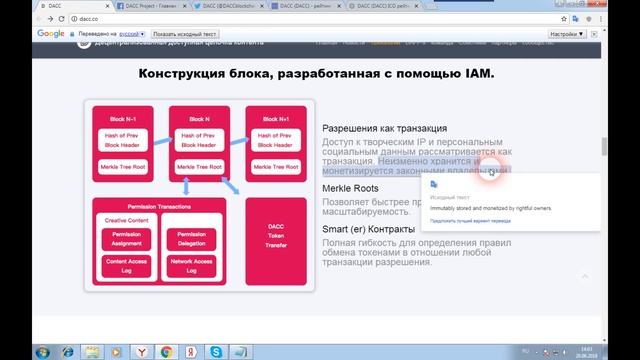Close the DACC Project Facebook tab
This screenshot has width=640, height=360.
[x=184, y=6]
